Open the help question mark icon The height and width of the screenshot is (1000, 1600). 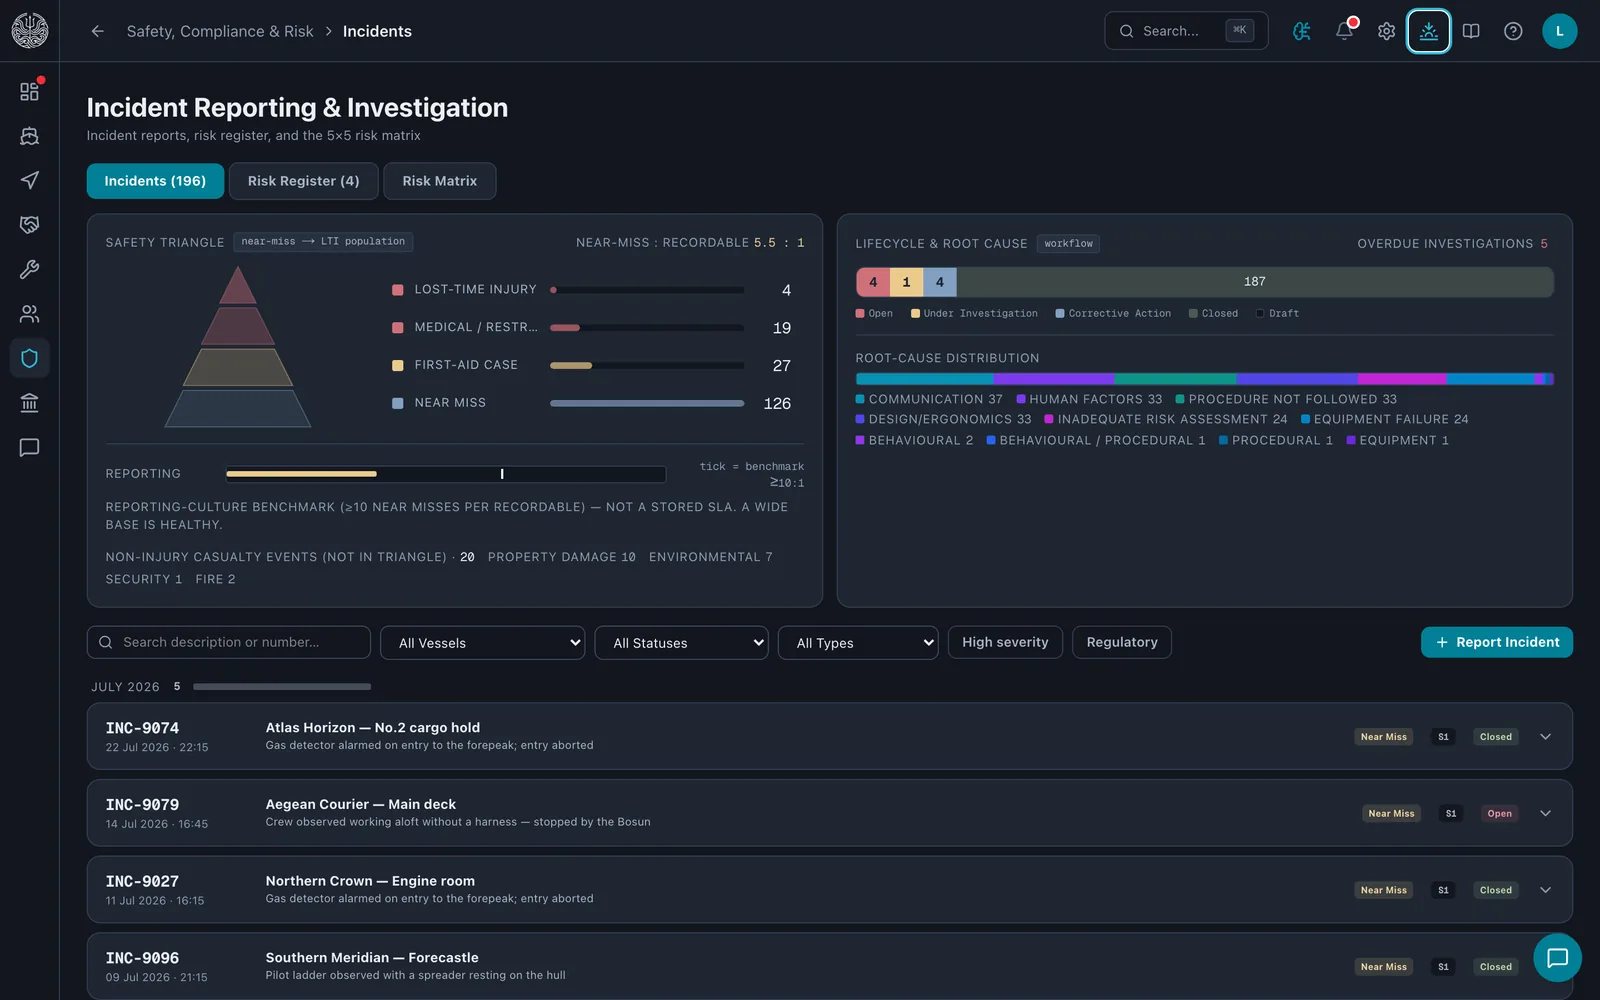point(1513,31)
